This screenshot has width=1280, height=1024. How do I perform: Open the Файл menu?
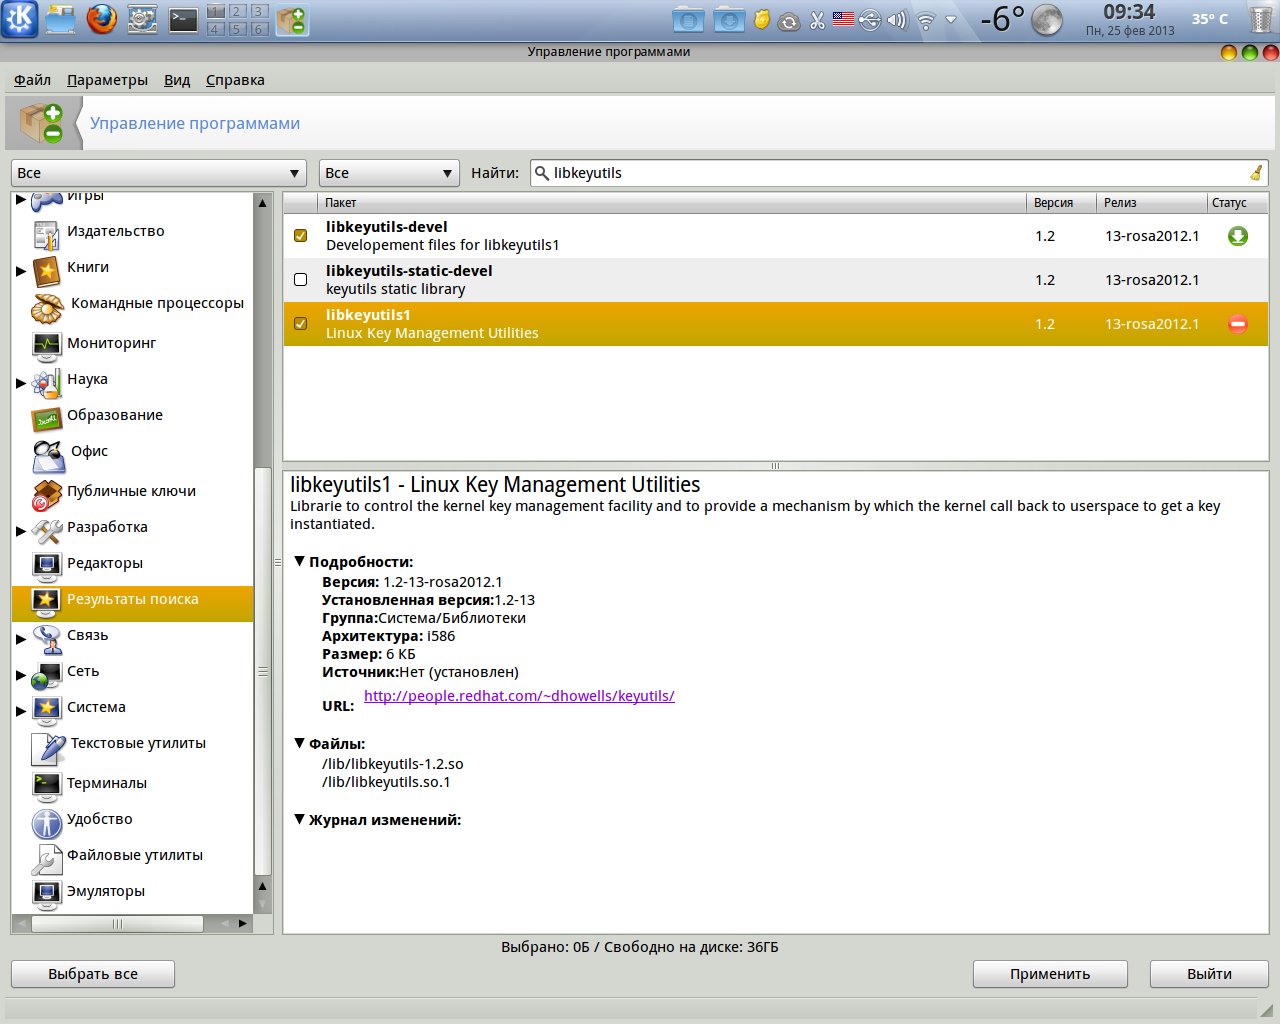32,80
